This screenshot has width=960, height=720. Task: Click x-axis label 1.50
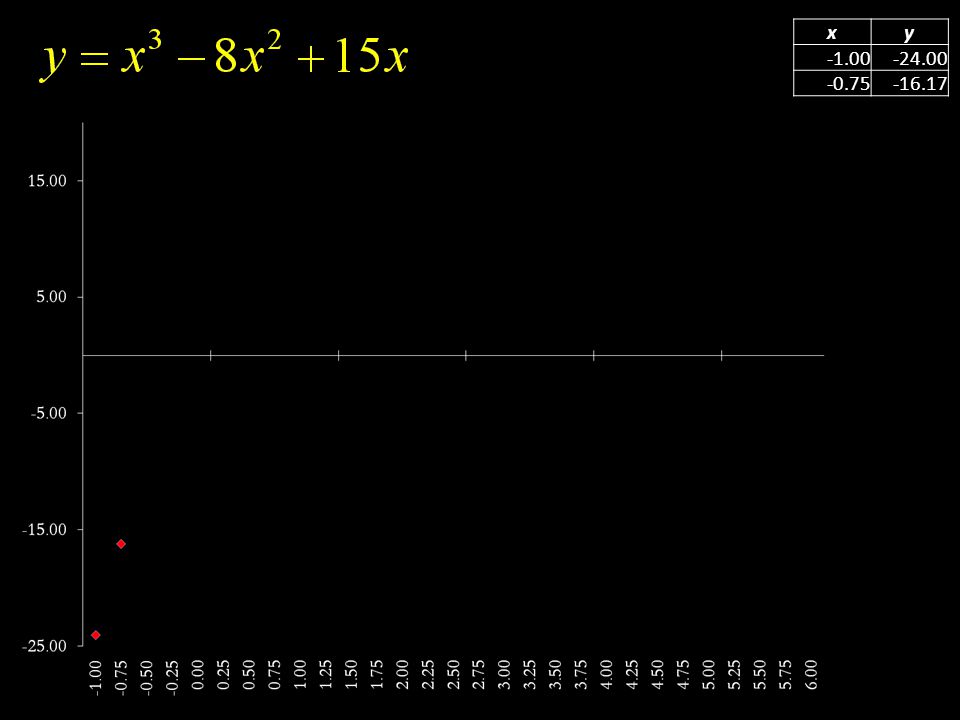pos(351,674)
